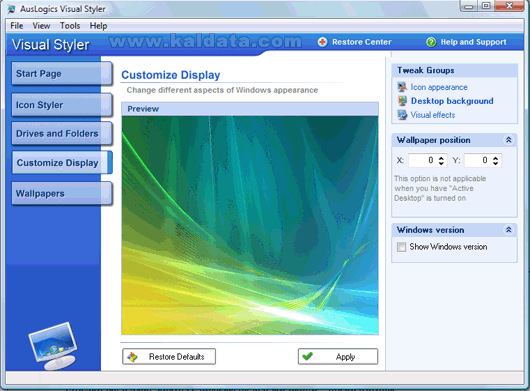The image size is (530, 391).
Task: Click the AusLogics title bar app icon
Action: [11, 9]
